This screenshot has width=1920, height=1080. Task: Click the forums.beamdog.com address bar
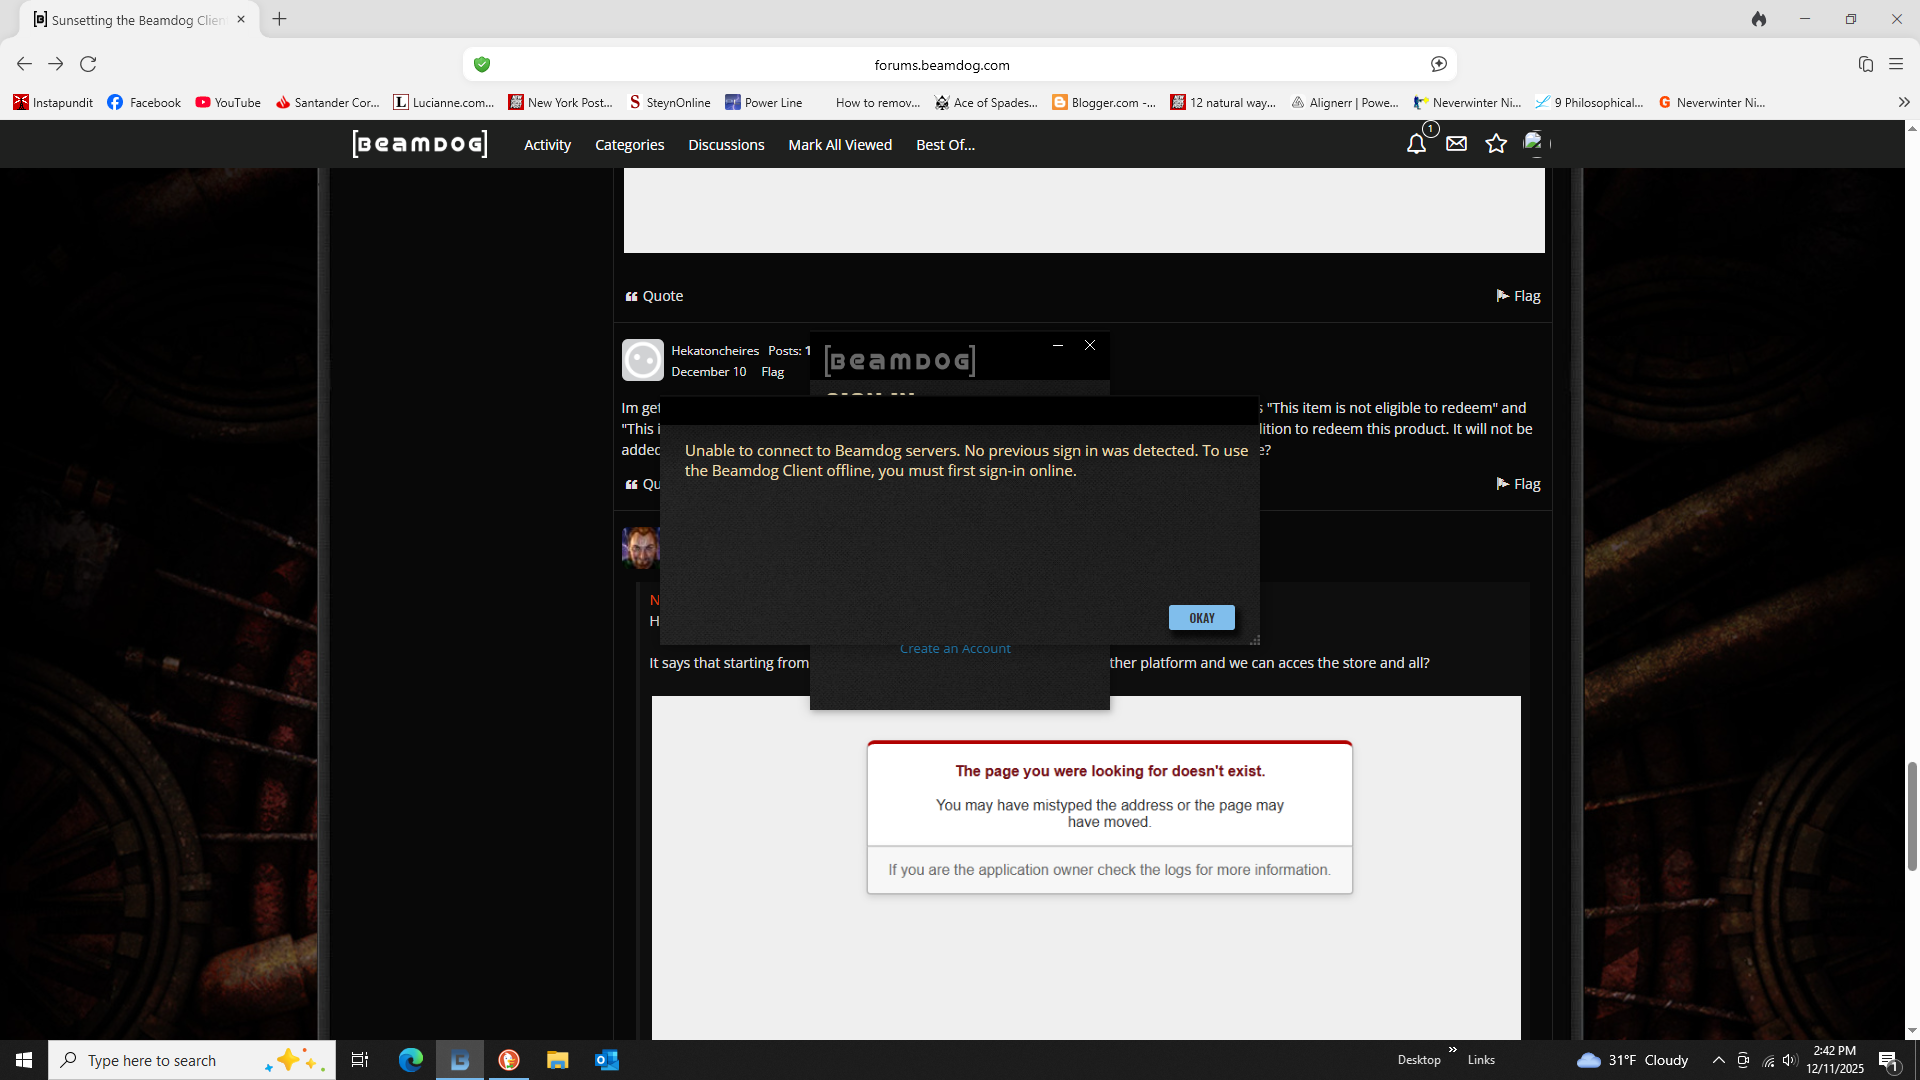[x=941, y=65]
